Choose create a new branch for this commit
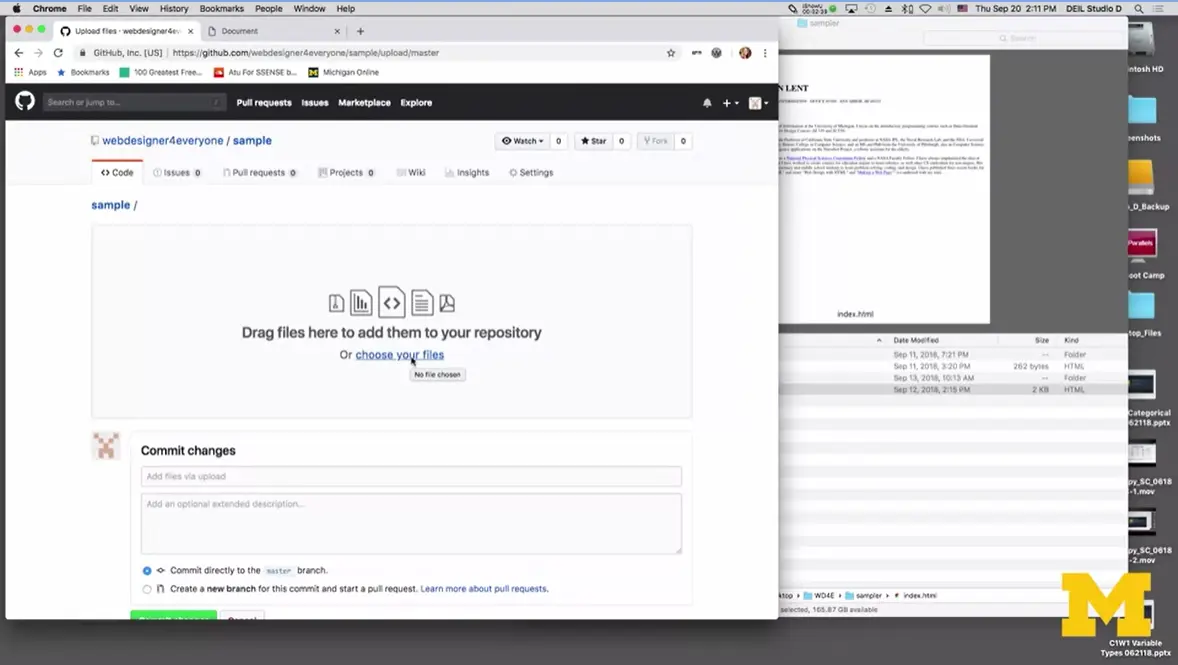This screenshot has height=665, width=1178. [147, 588]
